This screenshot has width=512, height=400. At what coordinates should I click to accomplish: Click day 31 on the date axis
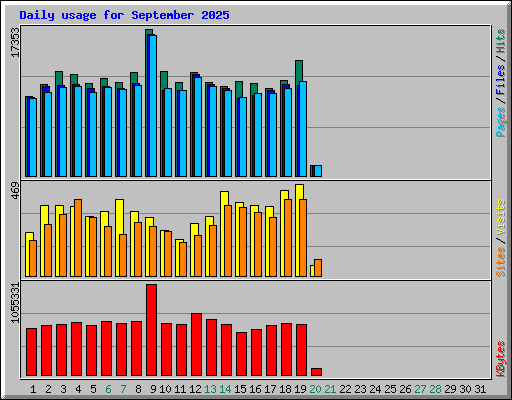tap(480, 389)
